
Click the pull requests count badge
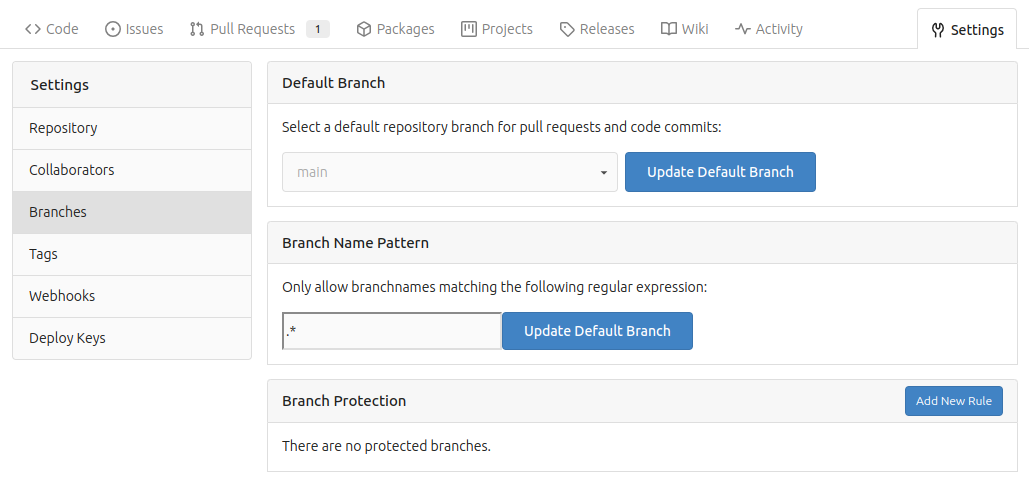click(x=318, y=29)
